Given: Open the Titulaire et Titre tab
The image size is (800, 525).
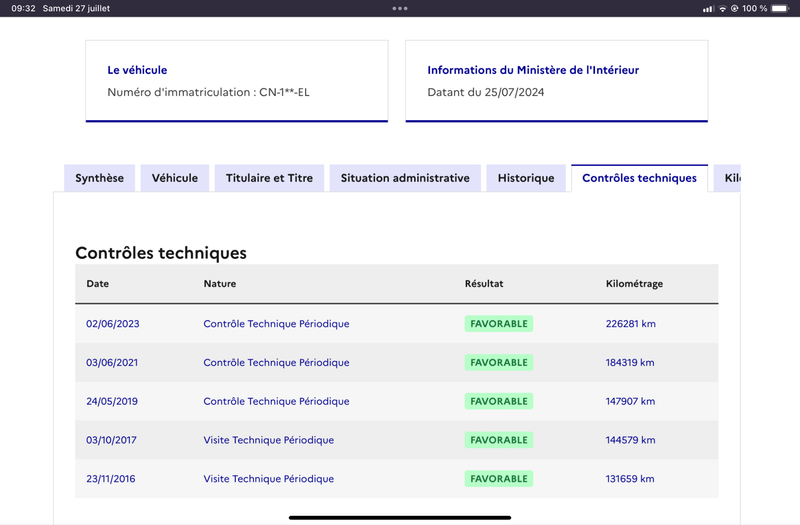Looking at the screenshot, I should [269, 178].
